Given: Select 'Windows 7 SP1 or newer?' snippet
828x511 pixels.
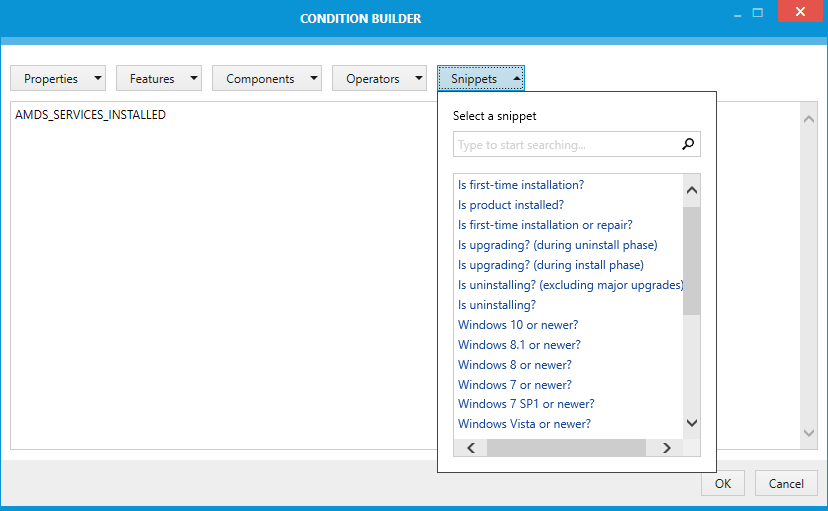Looking at the screenshot, I should (x=526, y=404).
